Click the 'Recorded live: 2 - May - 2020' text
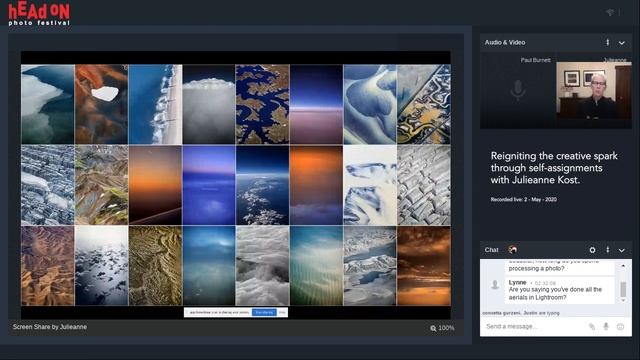 point(524,200)
